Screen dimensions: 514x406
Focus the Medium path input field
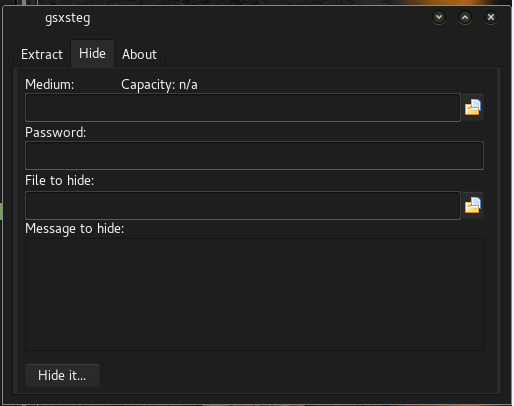[x=243, y=108]
